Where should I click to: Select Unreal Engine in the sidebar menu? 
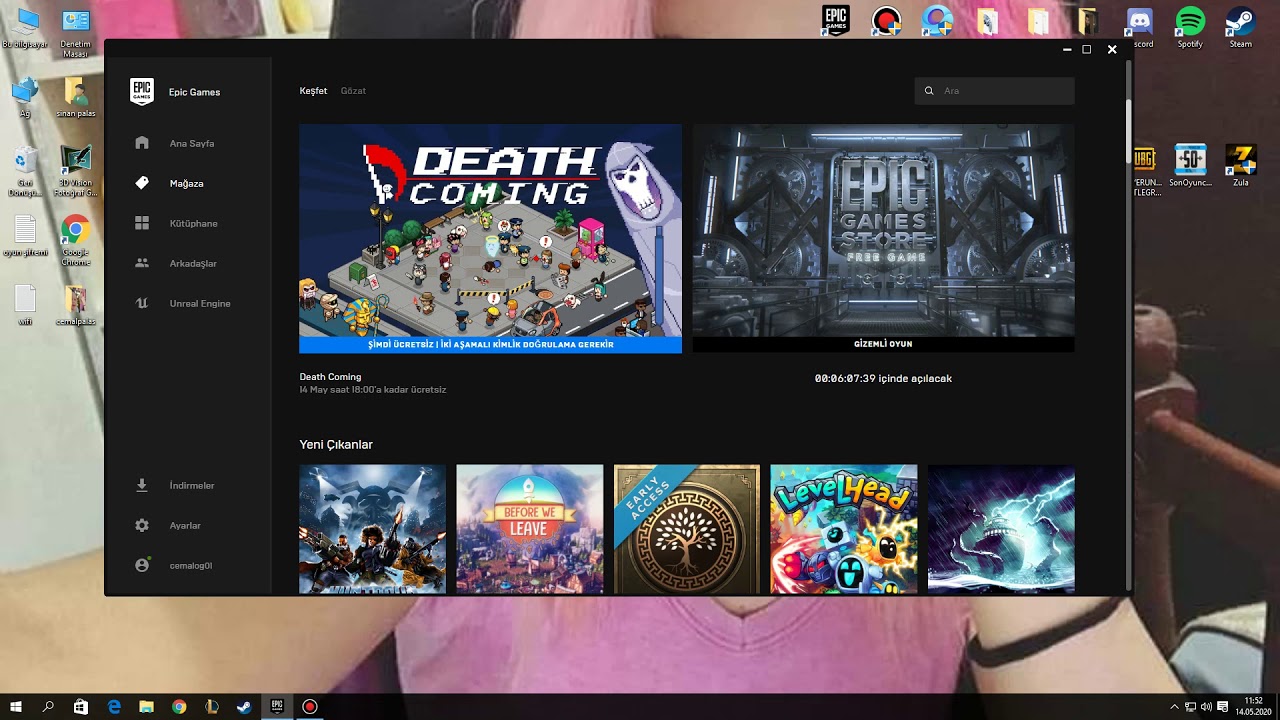click(x=200, y=303)
